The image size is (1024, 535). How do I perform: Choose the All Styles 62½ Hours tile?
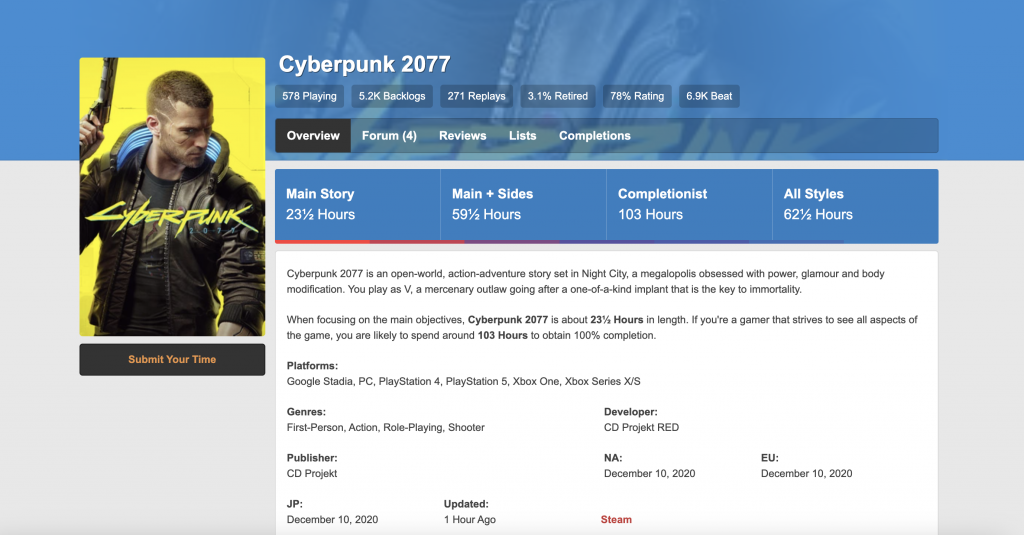point(855,204)
